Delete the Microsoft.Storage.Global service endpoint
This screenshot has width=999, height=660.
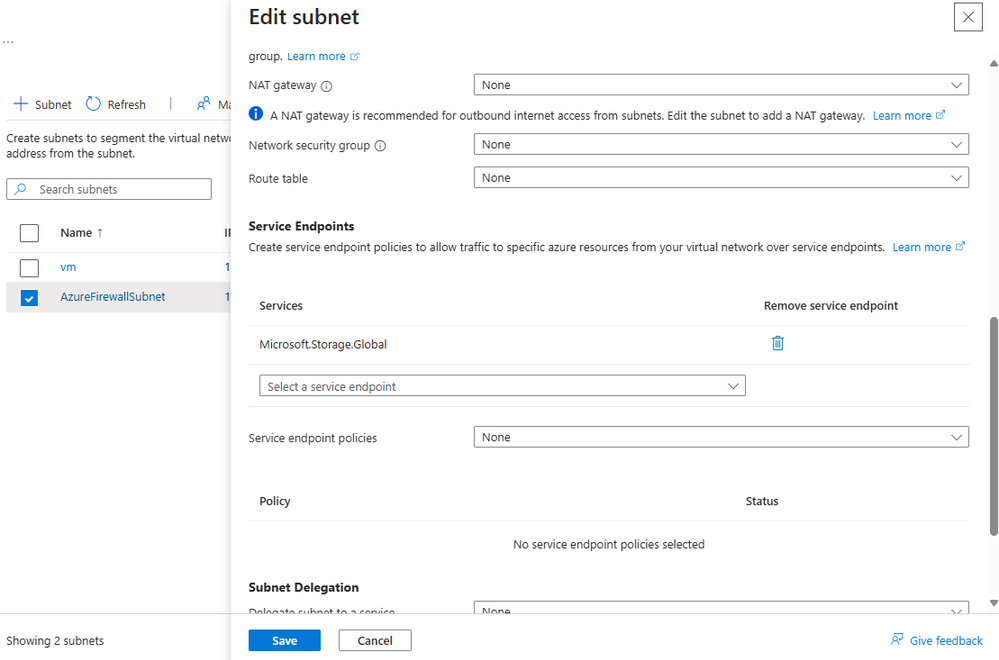pos(778,343)
